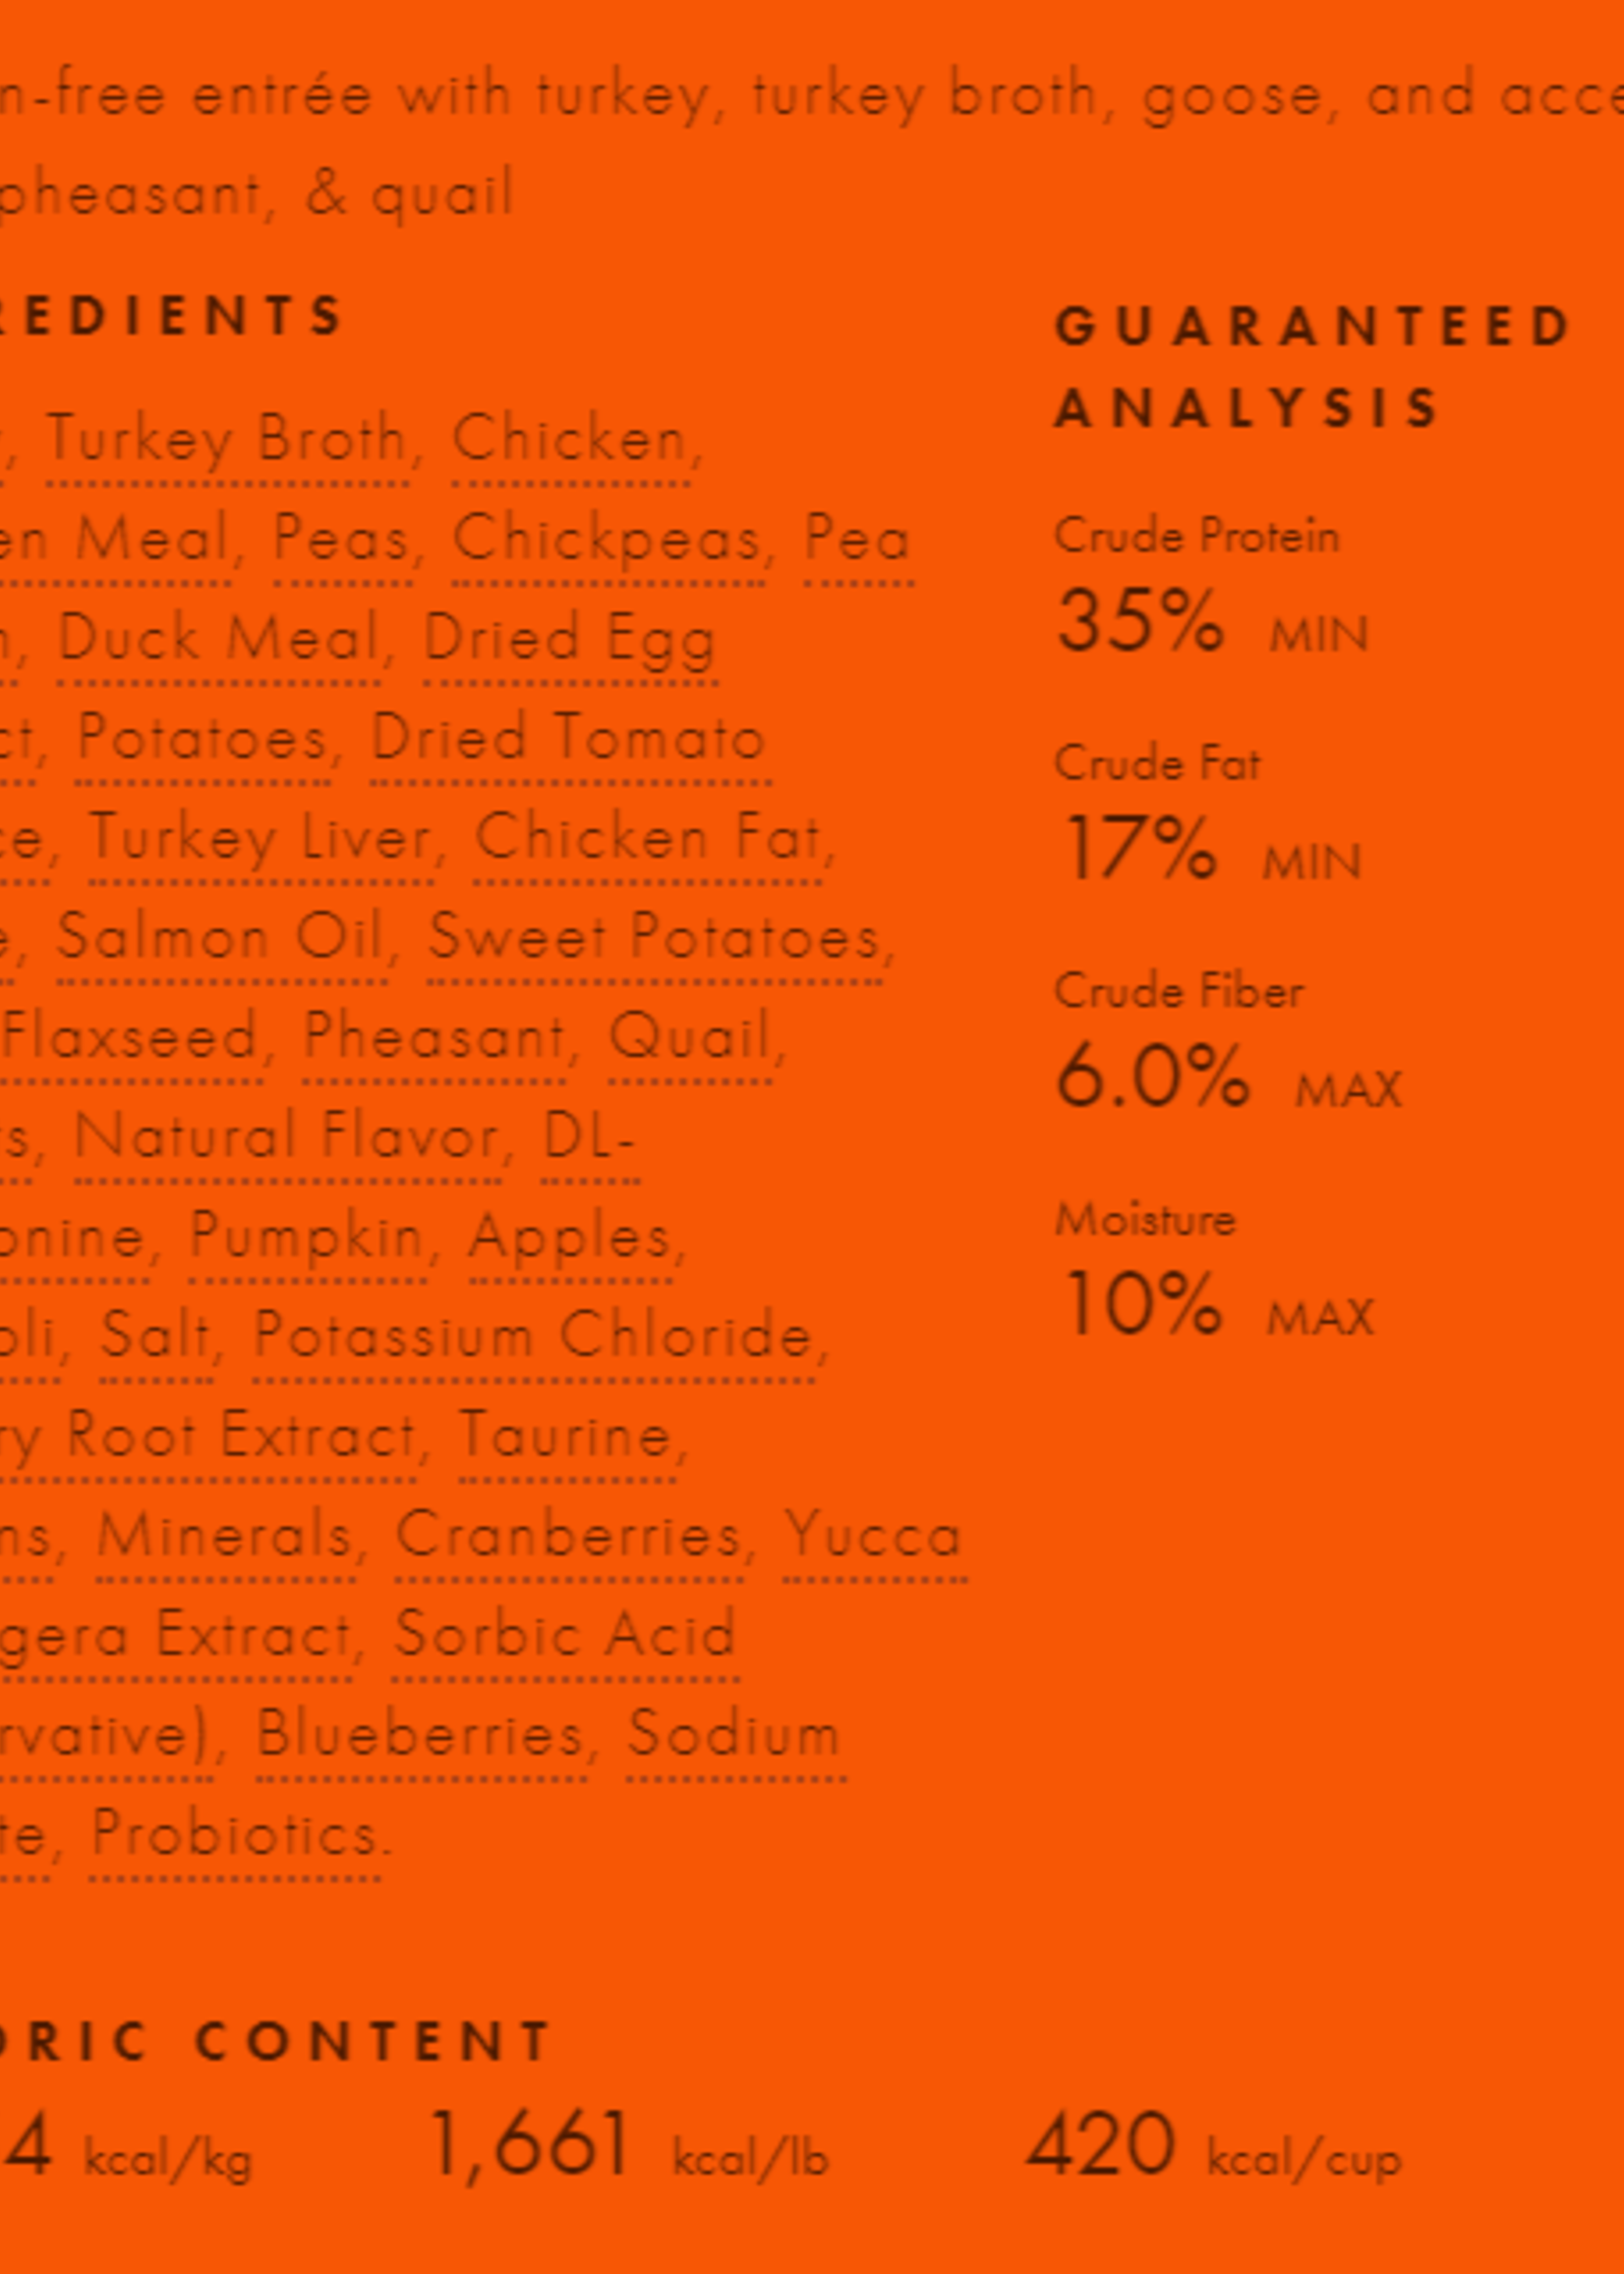Open the Cranberries ingredient link
The height and width of the screenshot is (2274, 1624).
[568, 1536]
